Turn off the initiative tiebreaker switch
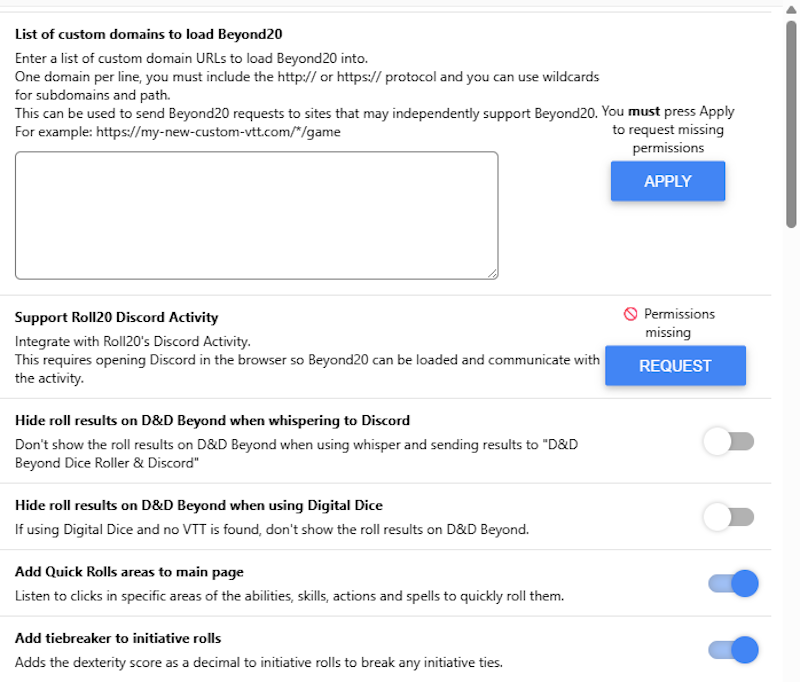 tap(733, 650)
